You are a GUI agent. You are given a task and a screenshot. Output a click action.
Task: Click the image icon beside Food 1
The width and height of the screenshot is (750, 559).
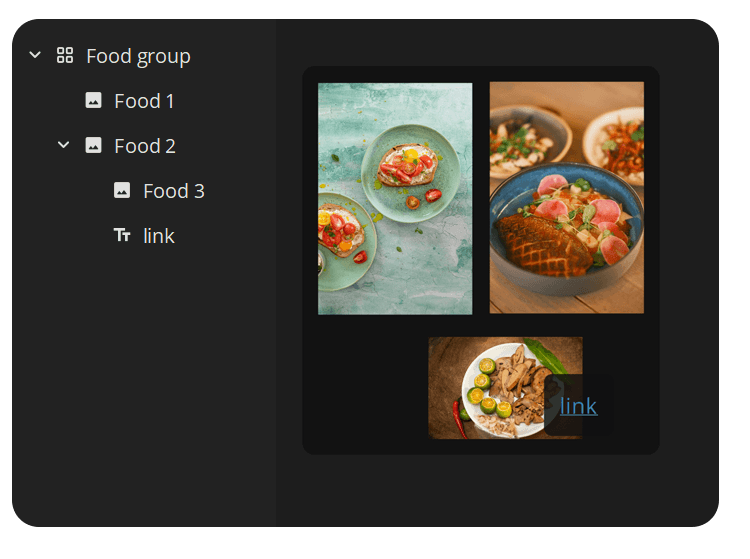pos(93,100)
